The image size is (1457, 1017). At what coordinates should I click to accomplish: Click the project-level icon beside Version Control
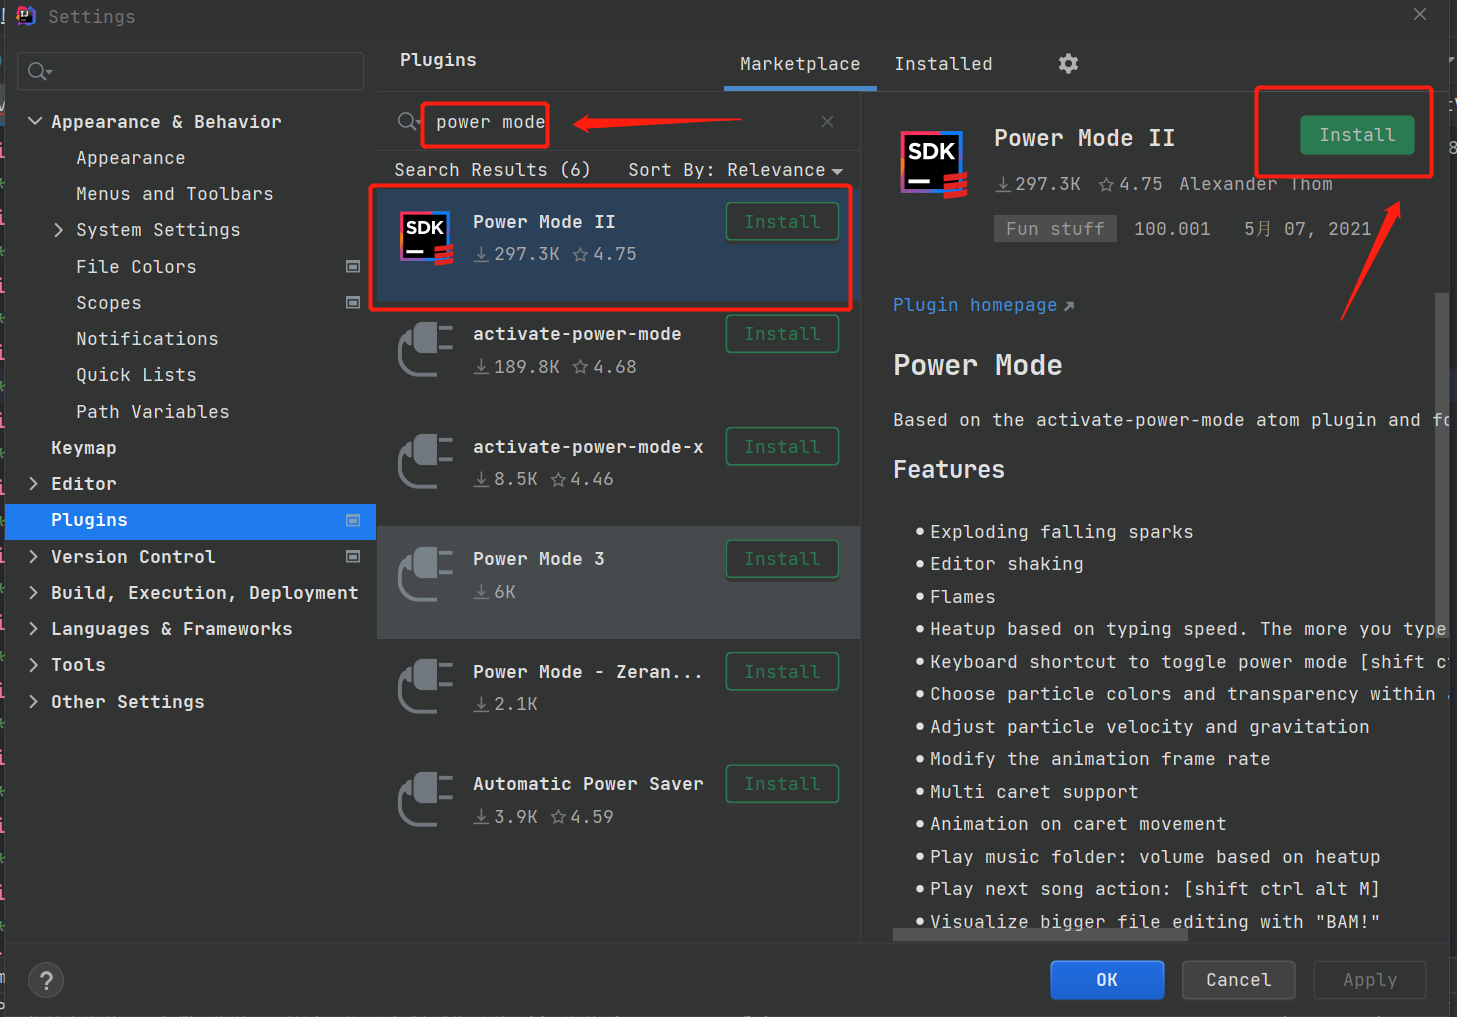[x=352, y=556]
